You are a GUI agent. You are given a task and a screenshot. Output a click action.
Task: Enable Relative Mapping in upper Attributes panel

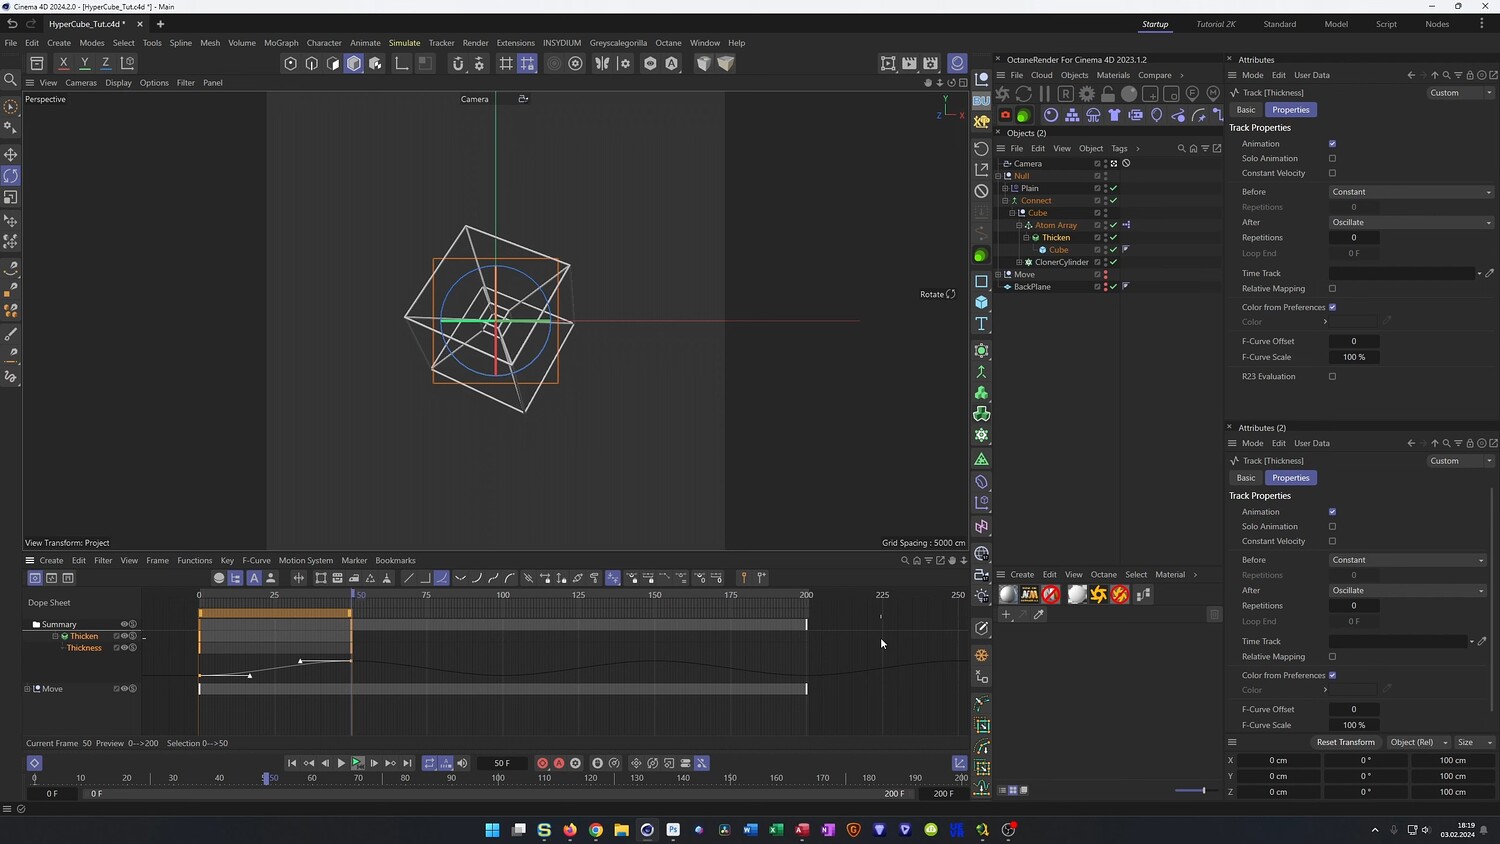pos(1332,289)
